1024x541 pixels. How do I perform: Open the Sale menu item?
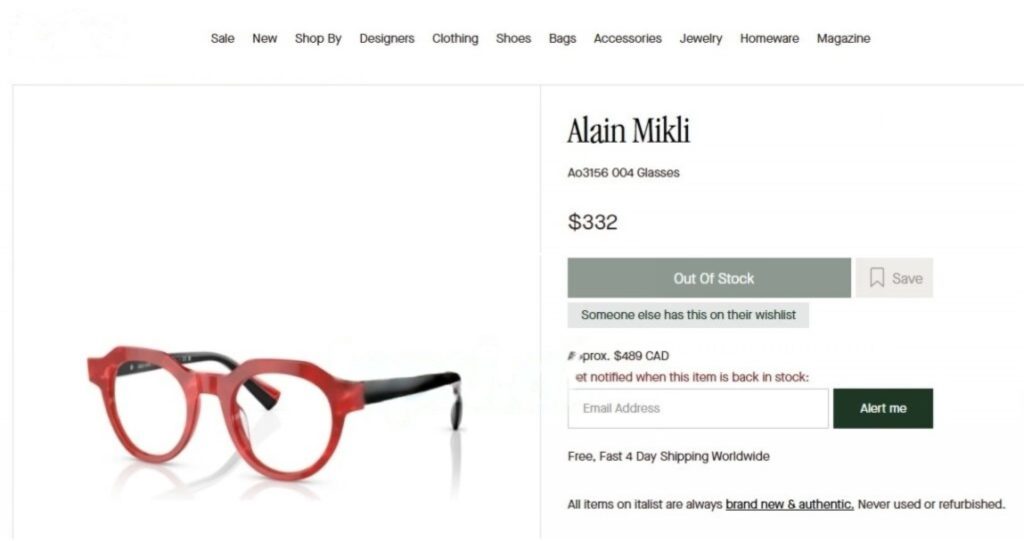click(x=222, y=39)
